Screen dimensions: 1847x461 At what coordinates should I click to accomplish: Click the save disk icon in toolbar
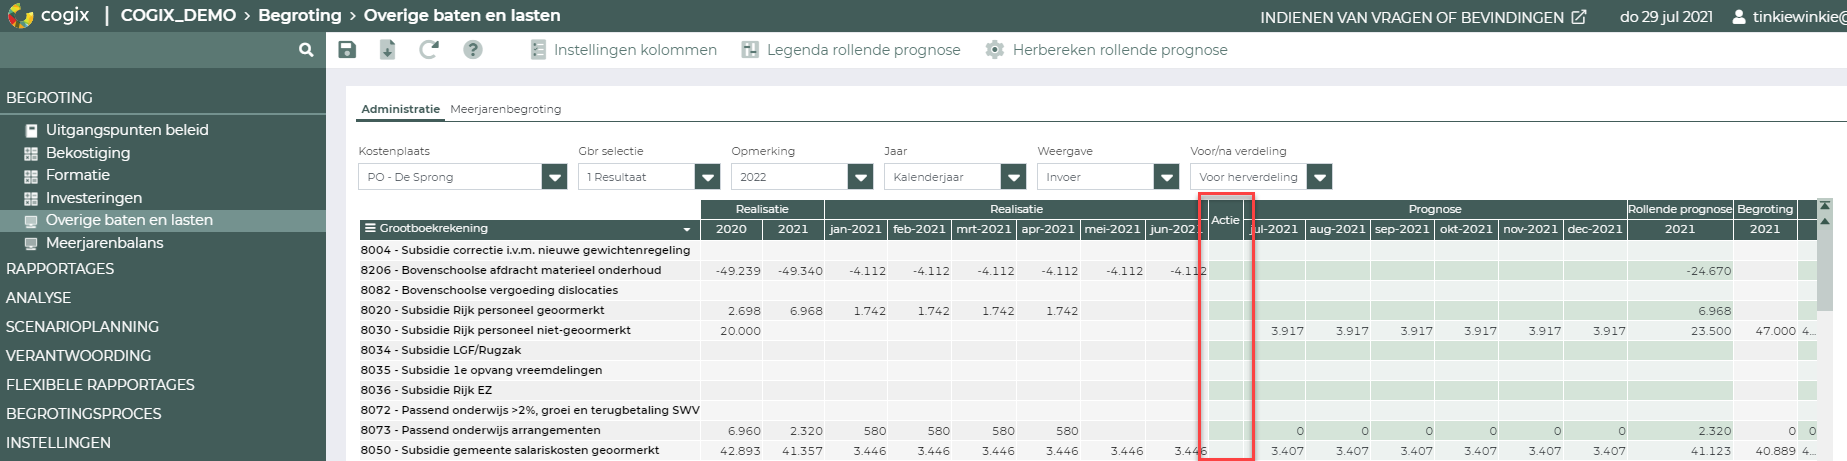pos(347,50)
